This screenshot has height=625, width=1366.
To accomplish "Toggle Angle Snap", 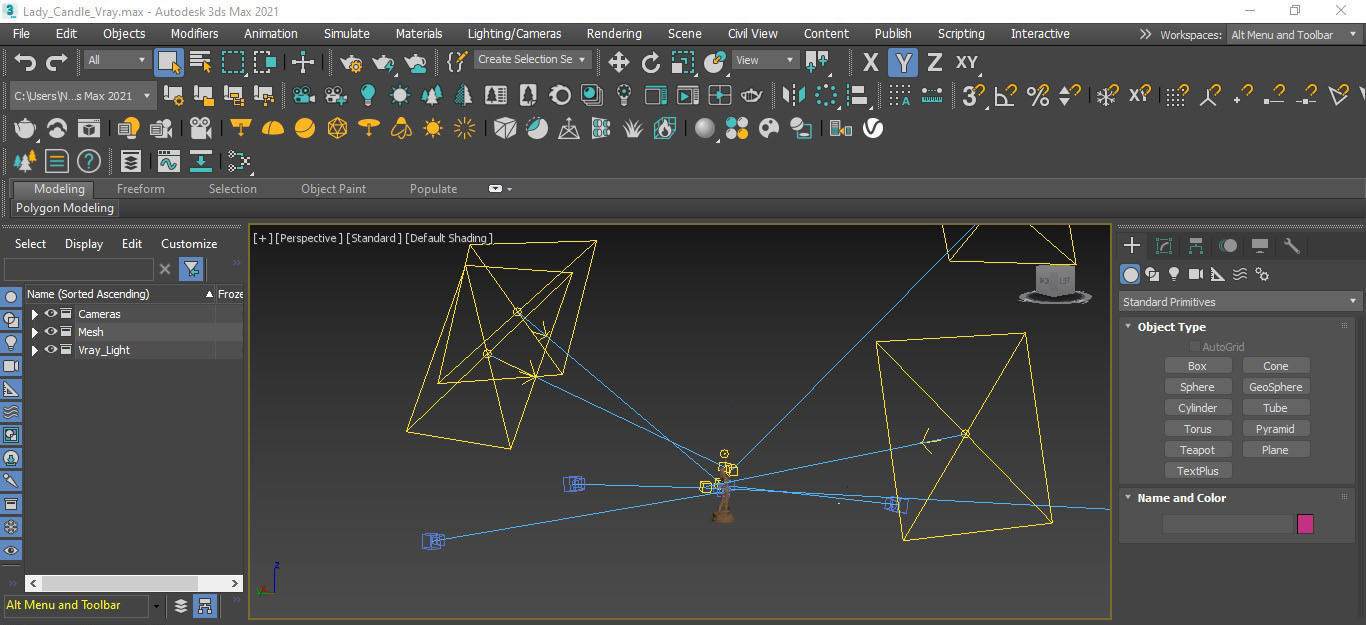I will [x=1005, y=96].
